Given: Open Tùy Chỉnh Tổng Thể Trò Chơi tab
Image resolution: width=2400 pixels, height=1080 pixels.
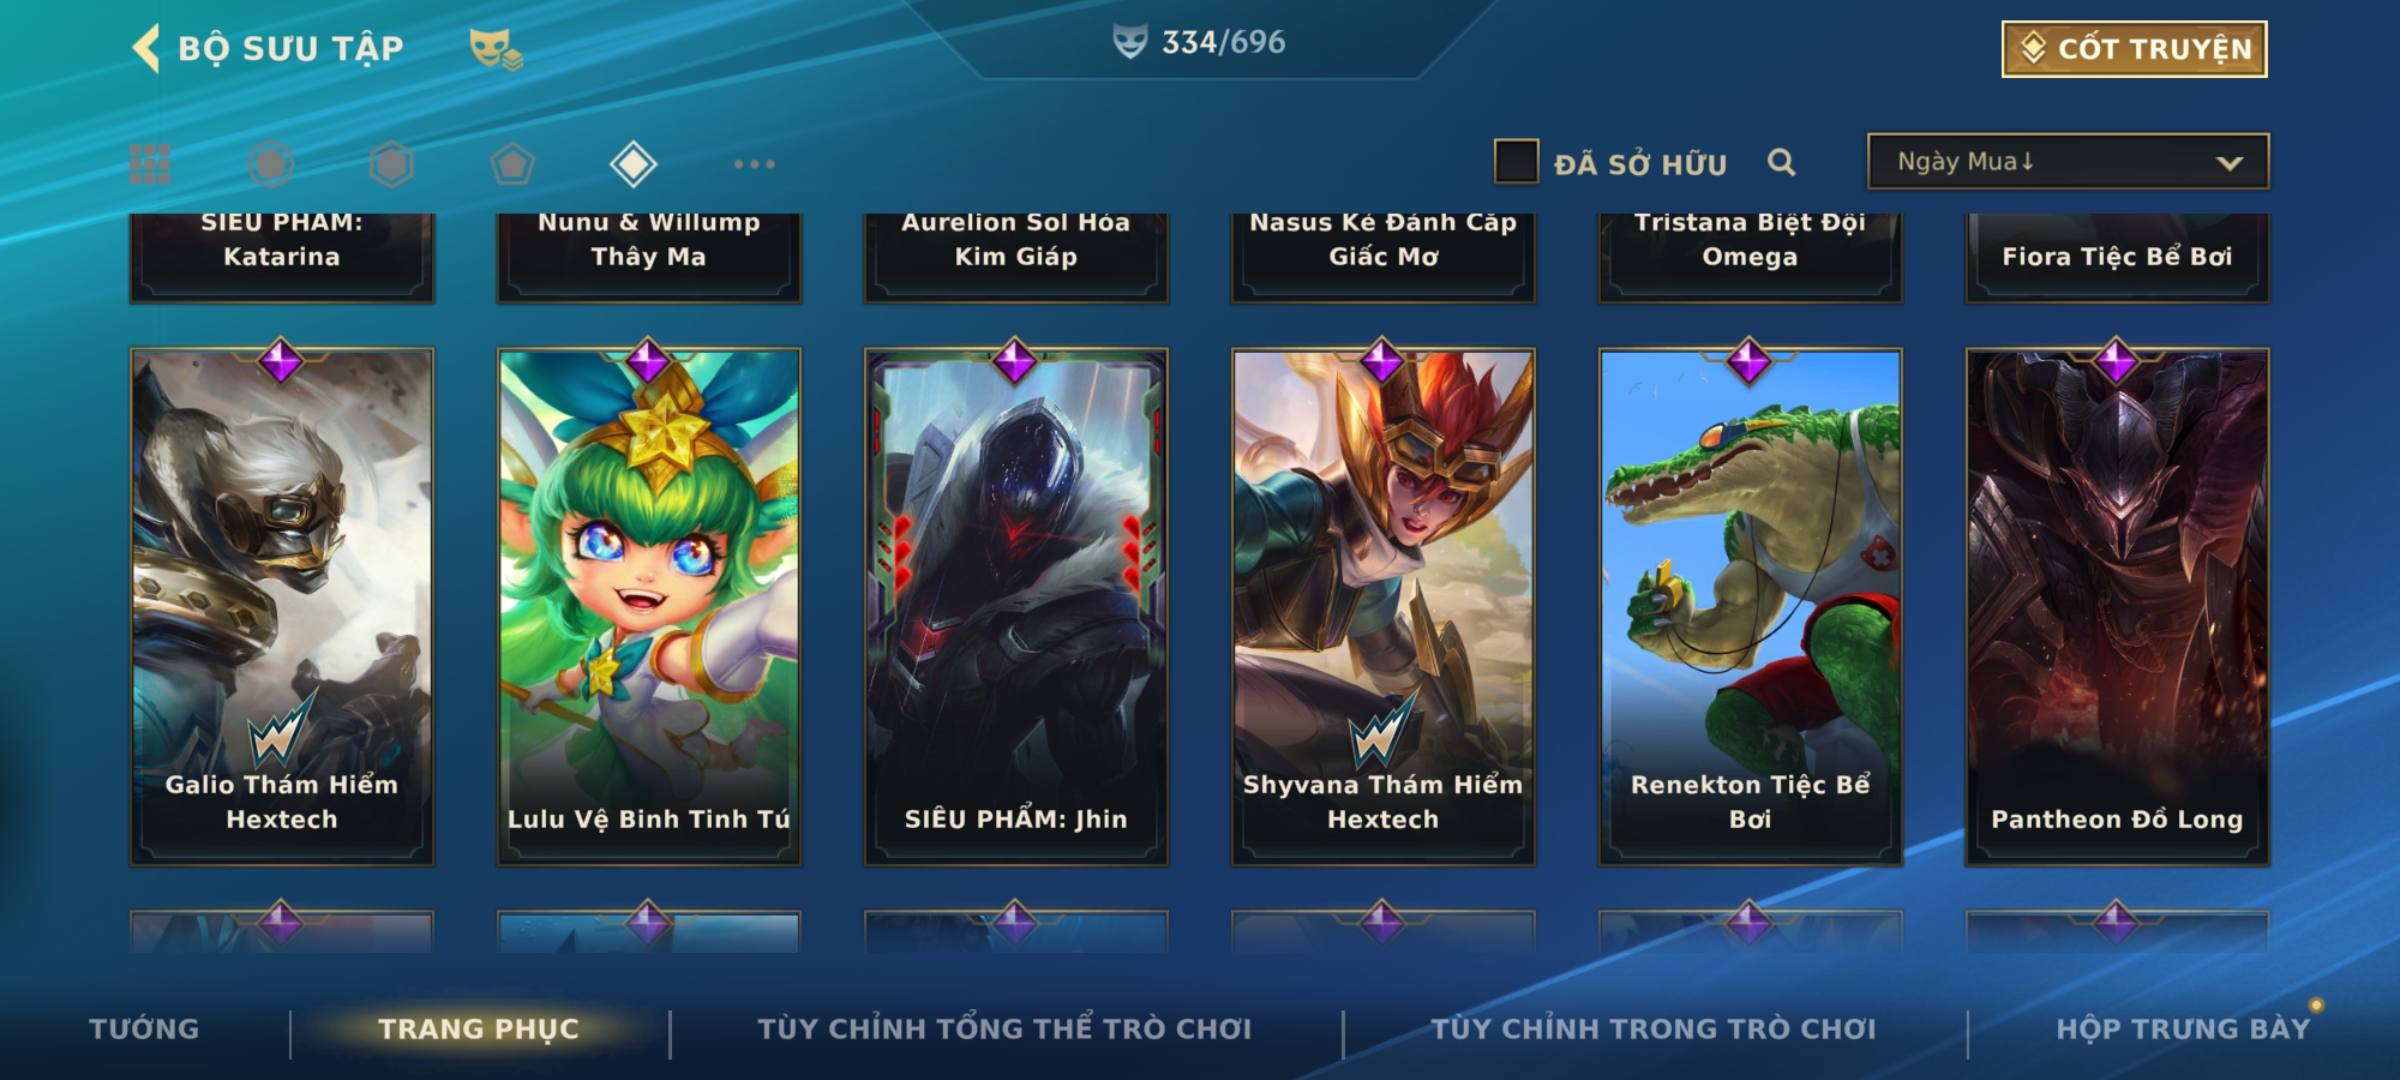Looking at the screenshot, I should tap(1004, 1028).
